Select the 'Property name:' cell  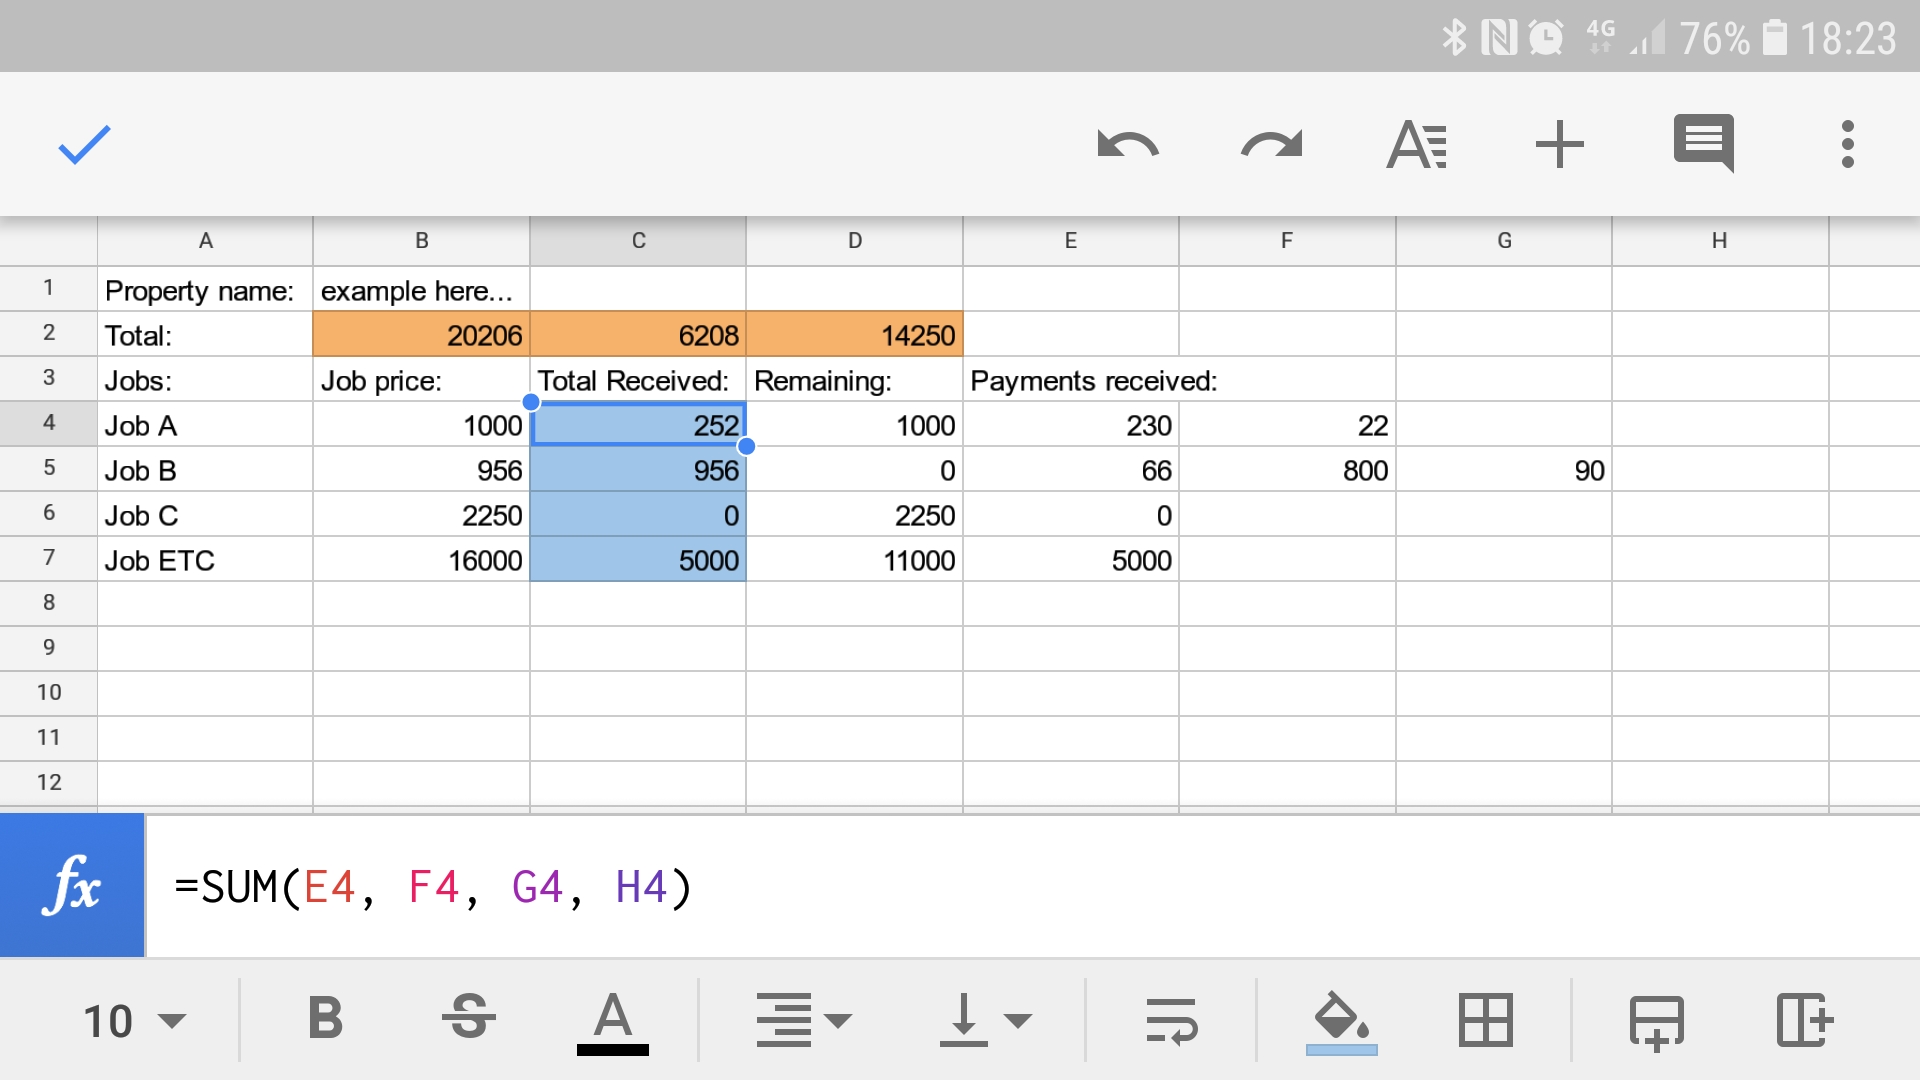(x=205, y=289)
